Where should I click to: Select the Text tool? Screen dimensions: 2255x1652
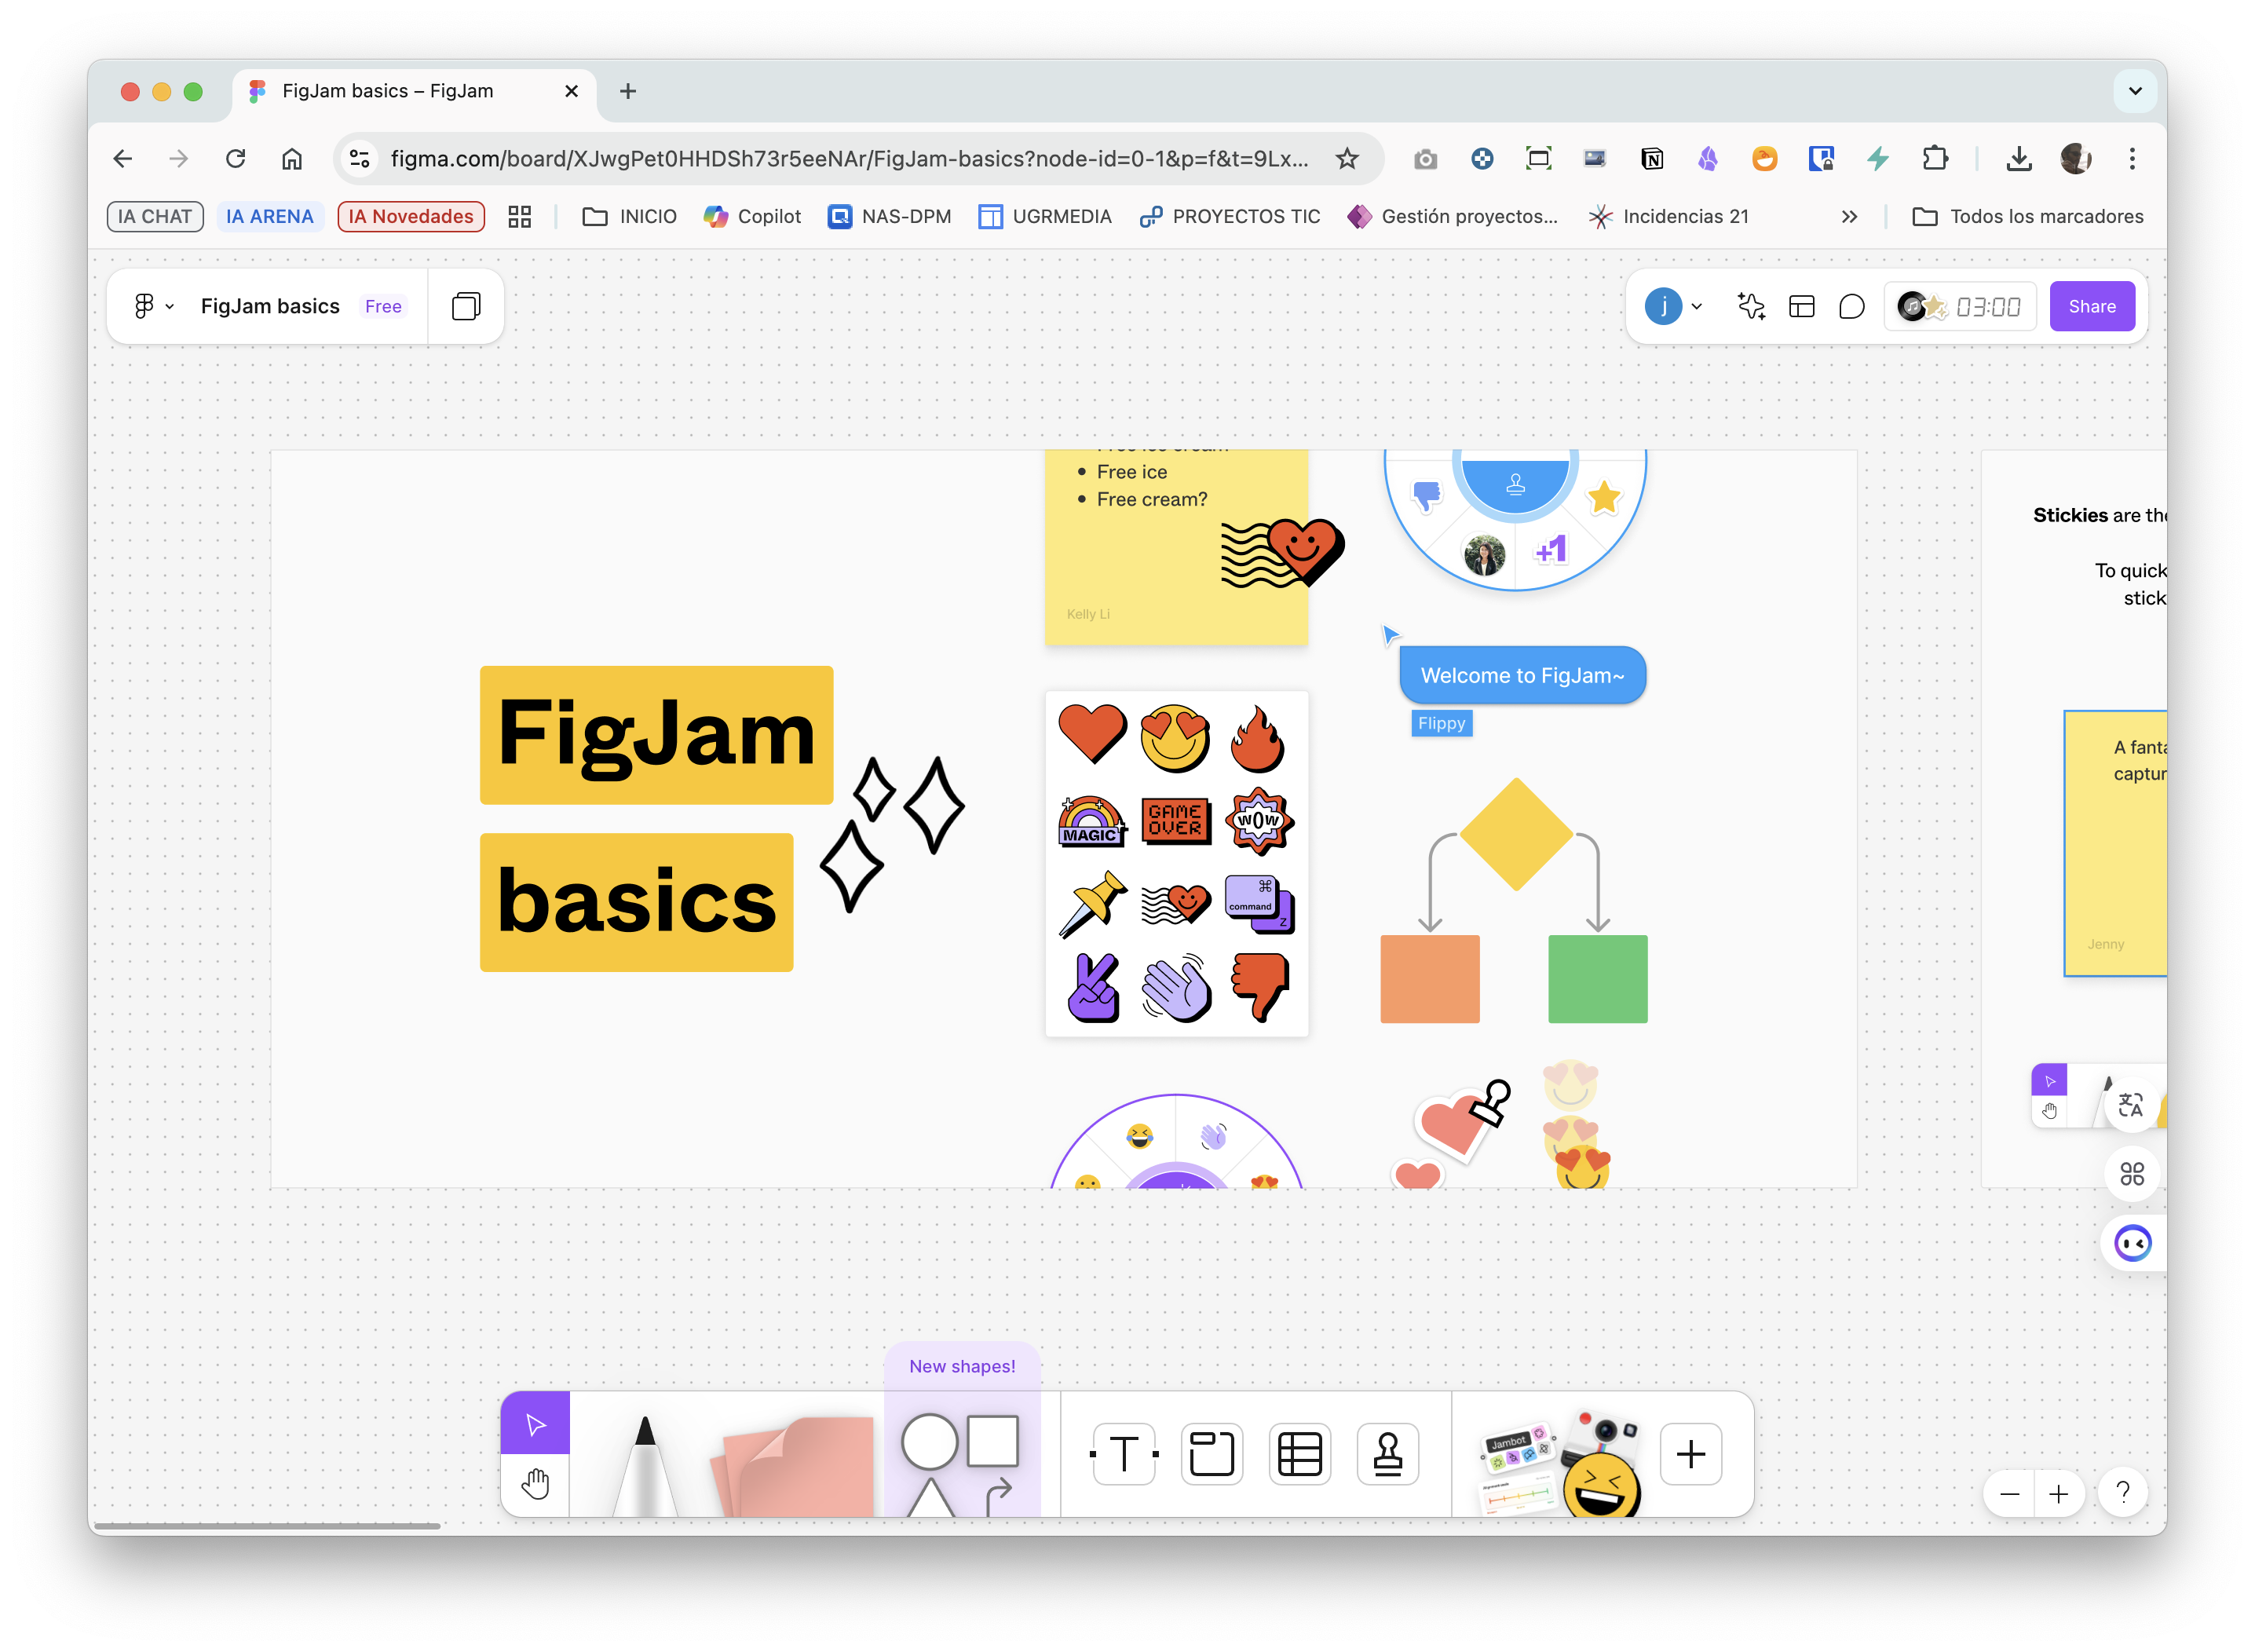[x=1124, y=1454]
